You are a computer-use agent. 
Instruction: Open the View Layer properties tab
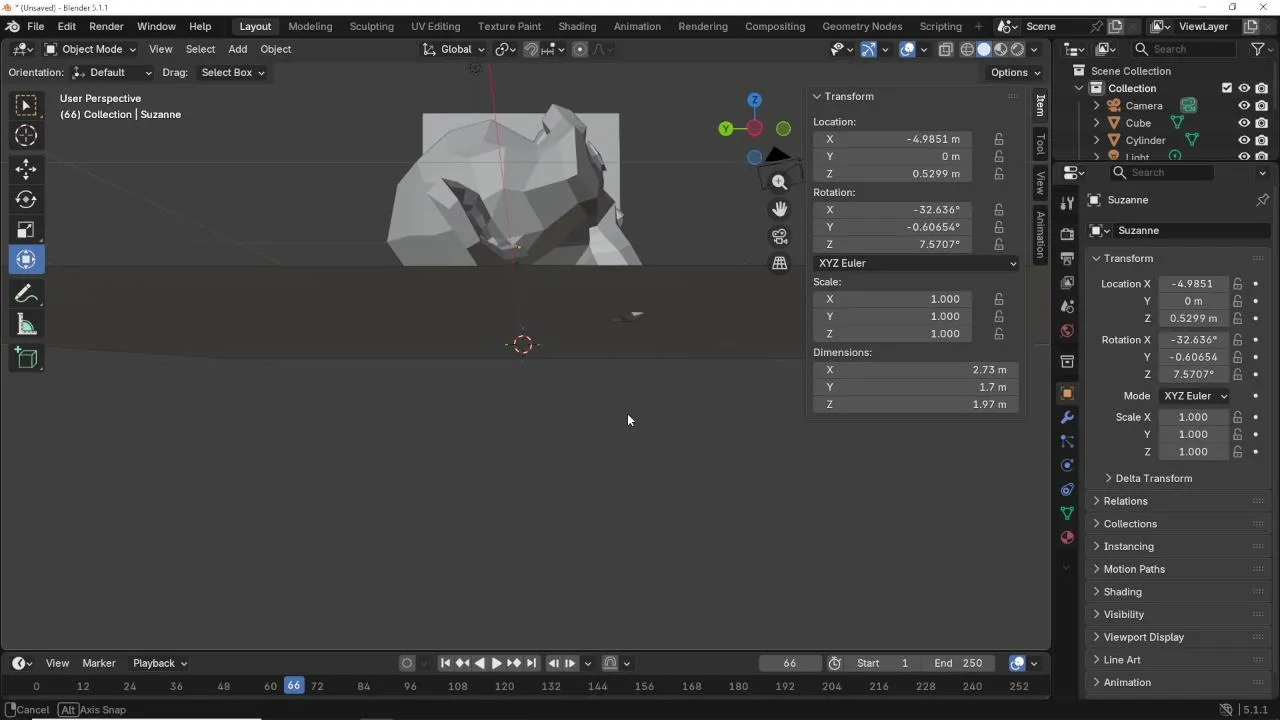[1067, 282]
